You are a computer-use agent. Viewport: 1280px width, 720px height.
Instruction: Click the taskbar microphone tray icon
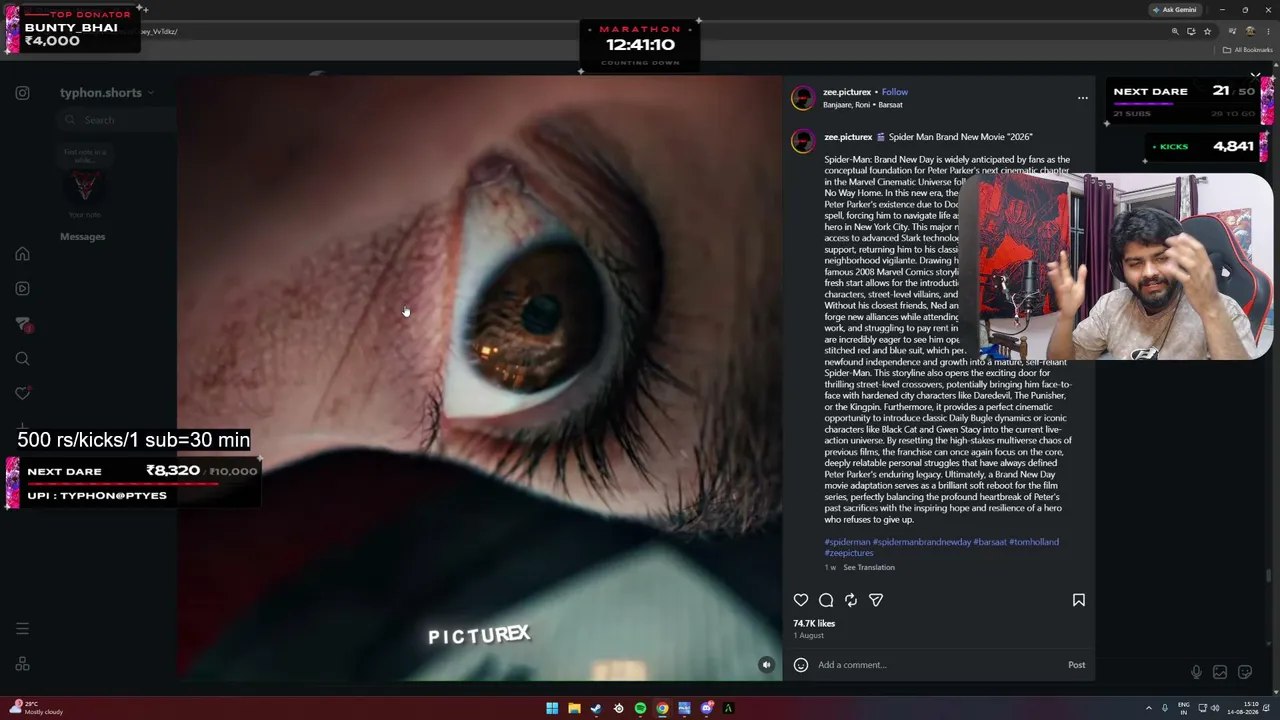pyautogui.click(x=1164, y=709)
